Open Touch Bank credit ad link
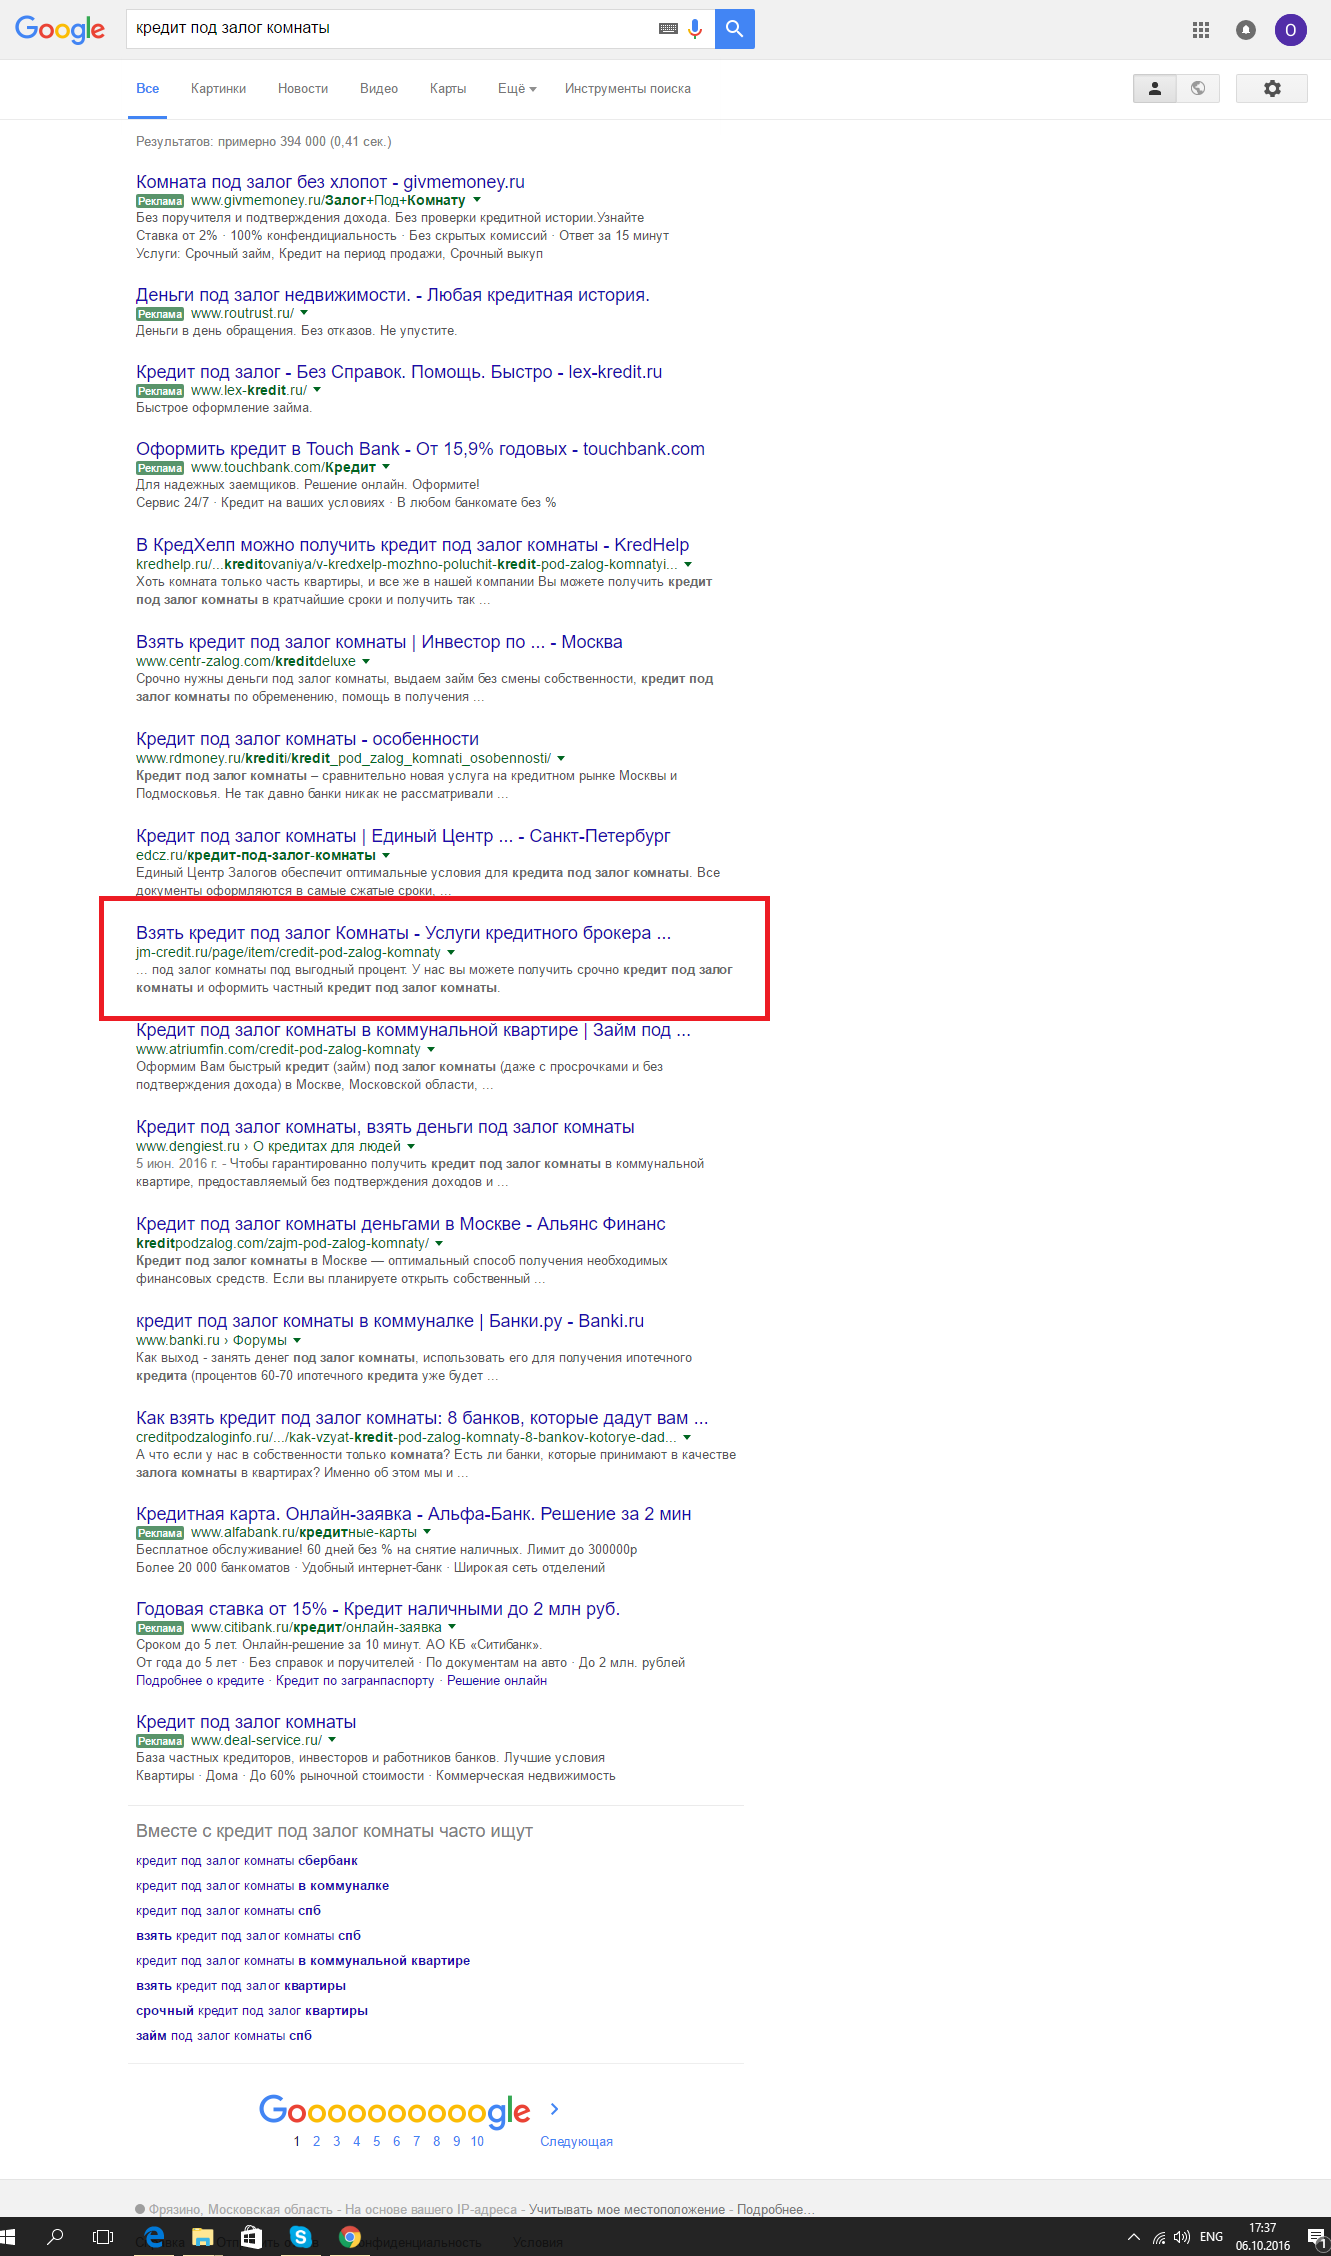Viewport: 1331px width, 2256px height. pos(420,449)
